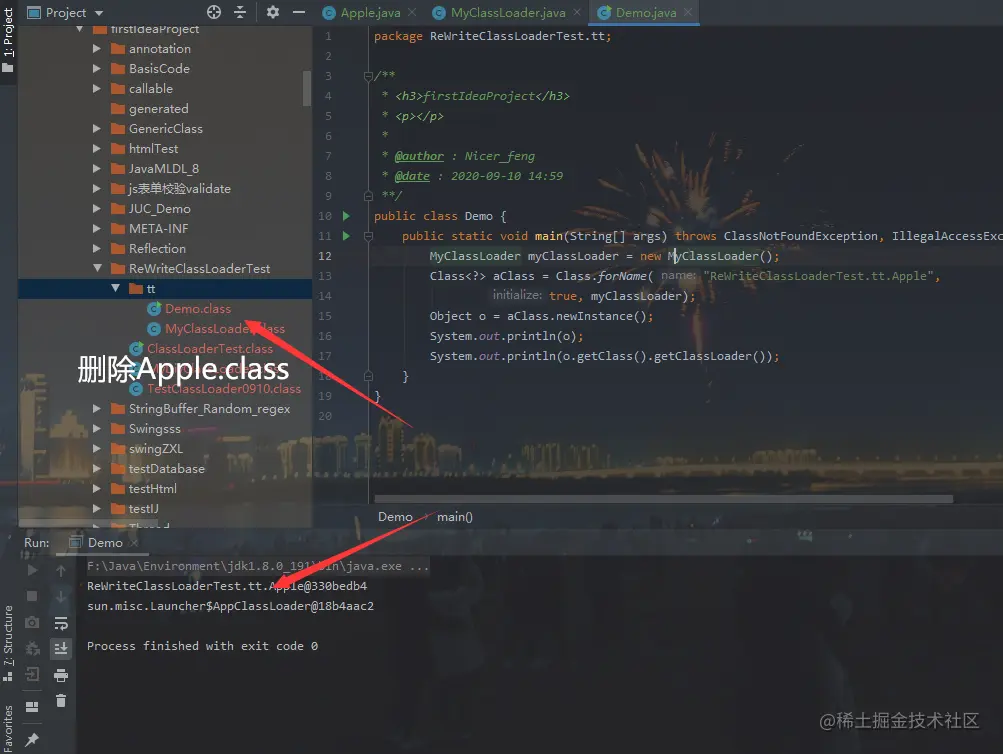Click the locate/select opened file crosshair icon

click(x=214, y=12)
